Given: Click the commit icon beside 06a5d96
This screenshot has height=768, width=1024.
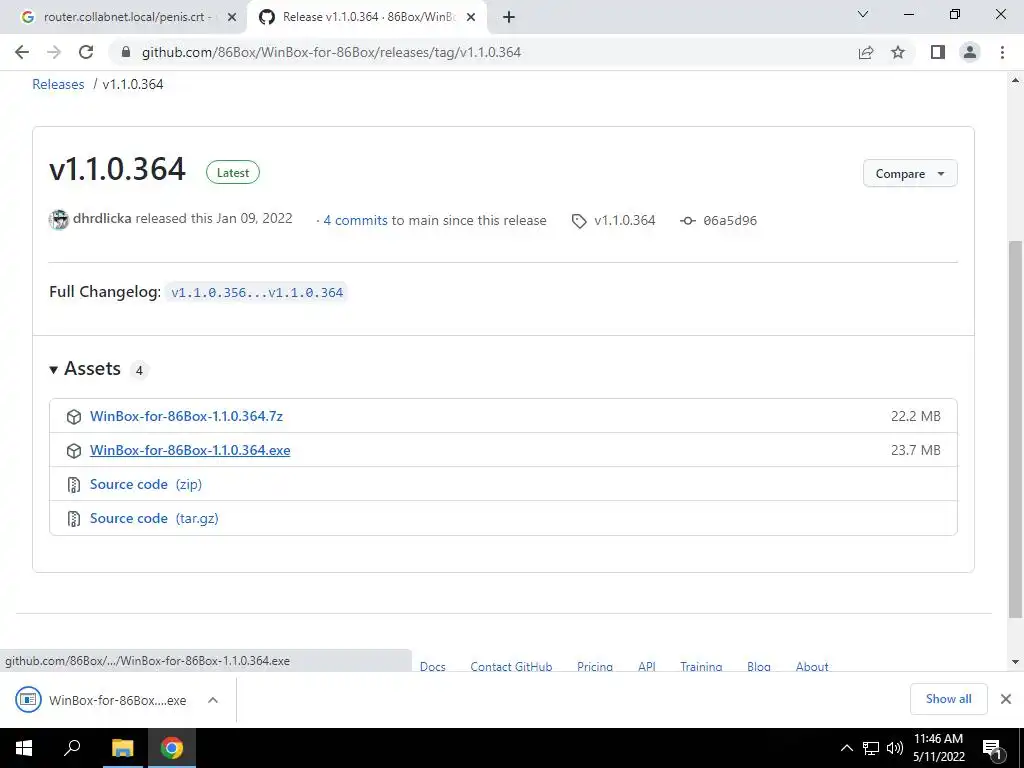Looking at the screenshot, I should pyautogui.click(x=688, y=221).
